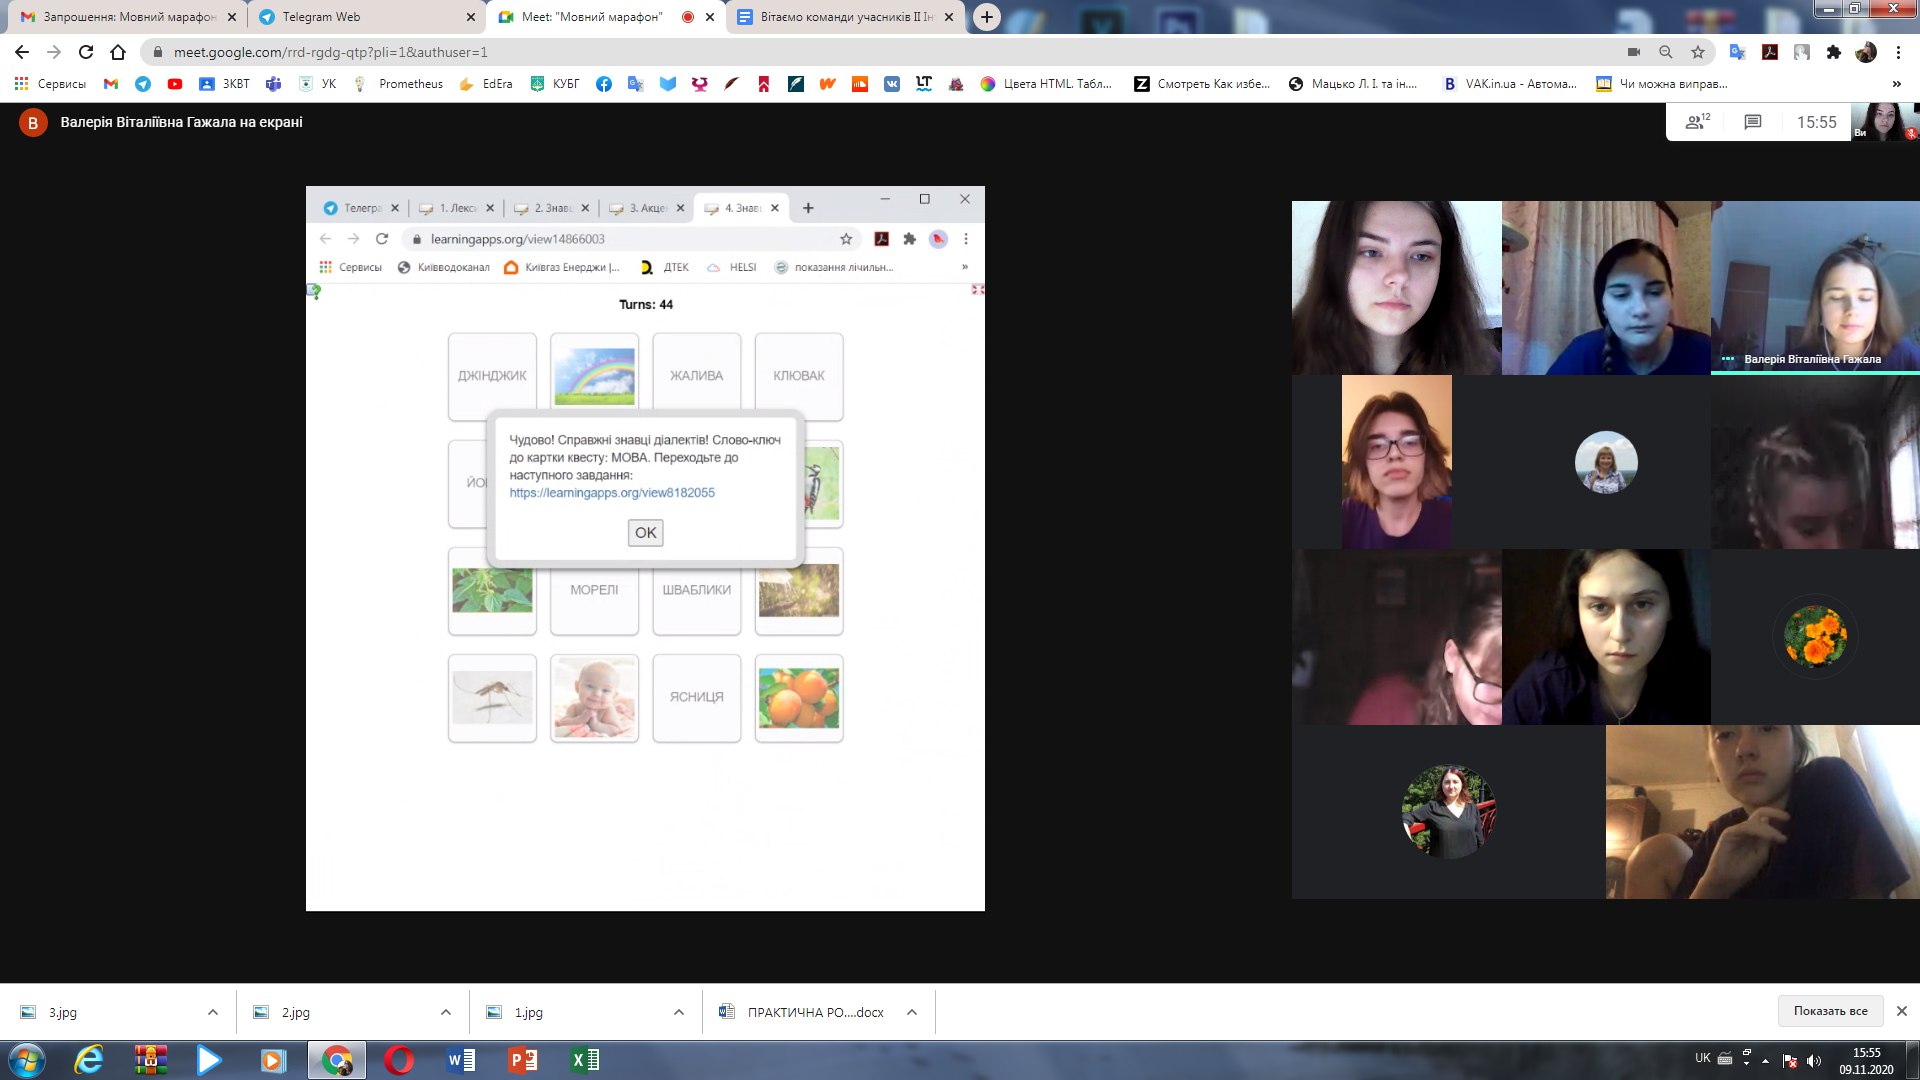Open the ПРАКТИЧНА РО docx download menu
The width and height of the screenshot is (1920, 1080).
tap(912, 1012)
